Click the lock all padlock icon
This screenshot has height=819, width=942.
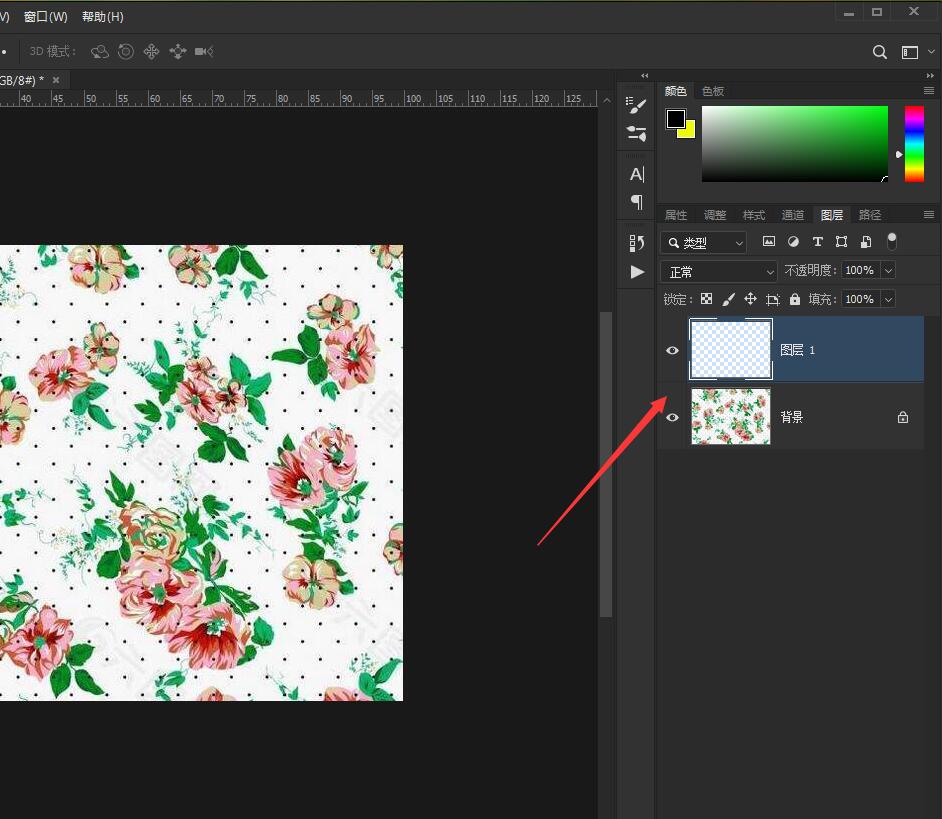click(795, 299)
